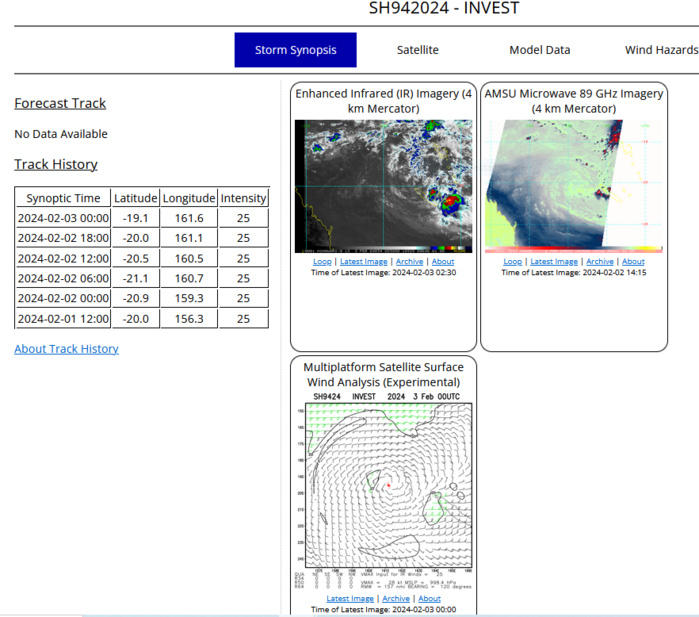699x617 pixels.
Task: Open the Storm Synopsis tab
Action: pyautogui.click(x=295, y=50)
